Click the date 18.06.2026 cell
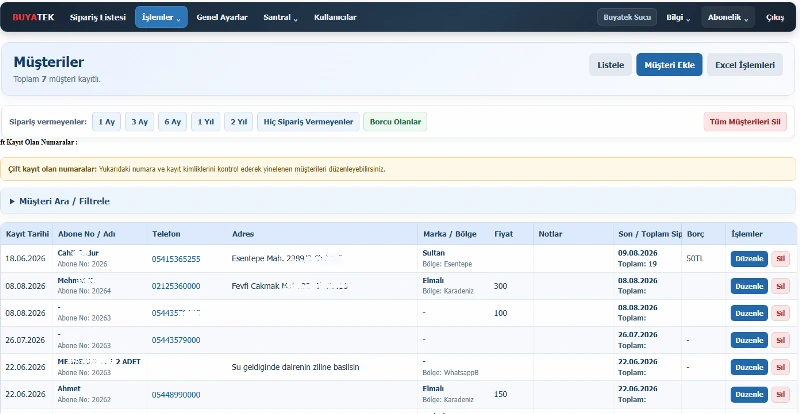The image size is (800, 414). click(26, 259)
